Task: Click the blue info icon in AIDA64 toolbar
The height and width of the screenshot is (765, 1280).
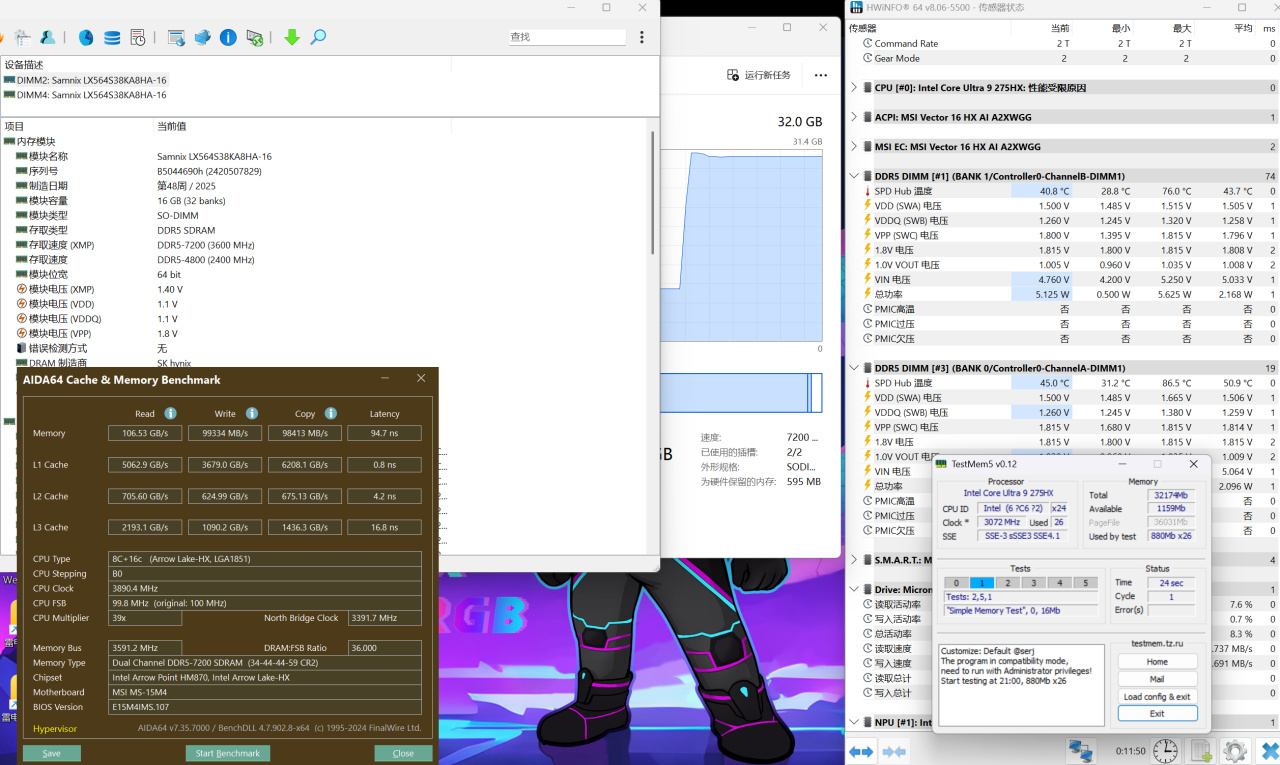Action: tap(228, 37)
